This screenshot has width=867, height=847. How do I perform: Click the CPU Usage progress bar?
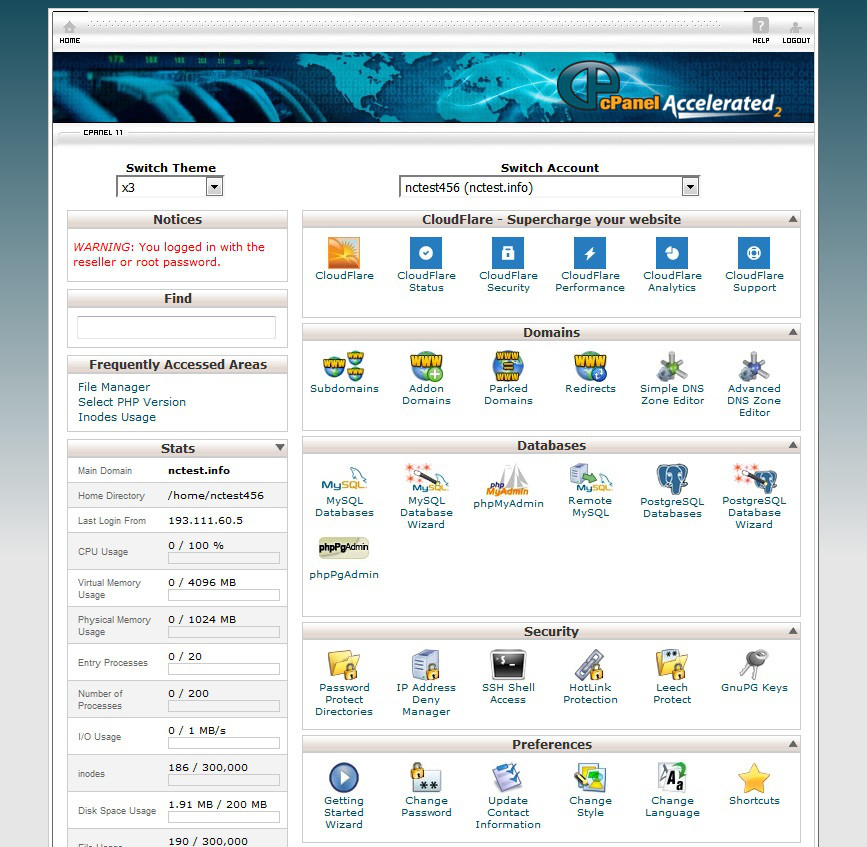[224, 558]
